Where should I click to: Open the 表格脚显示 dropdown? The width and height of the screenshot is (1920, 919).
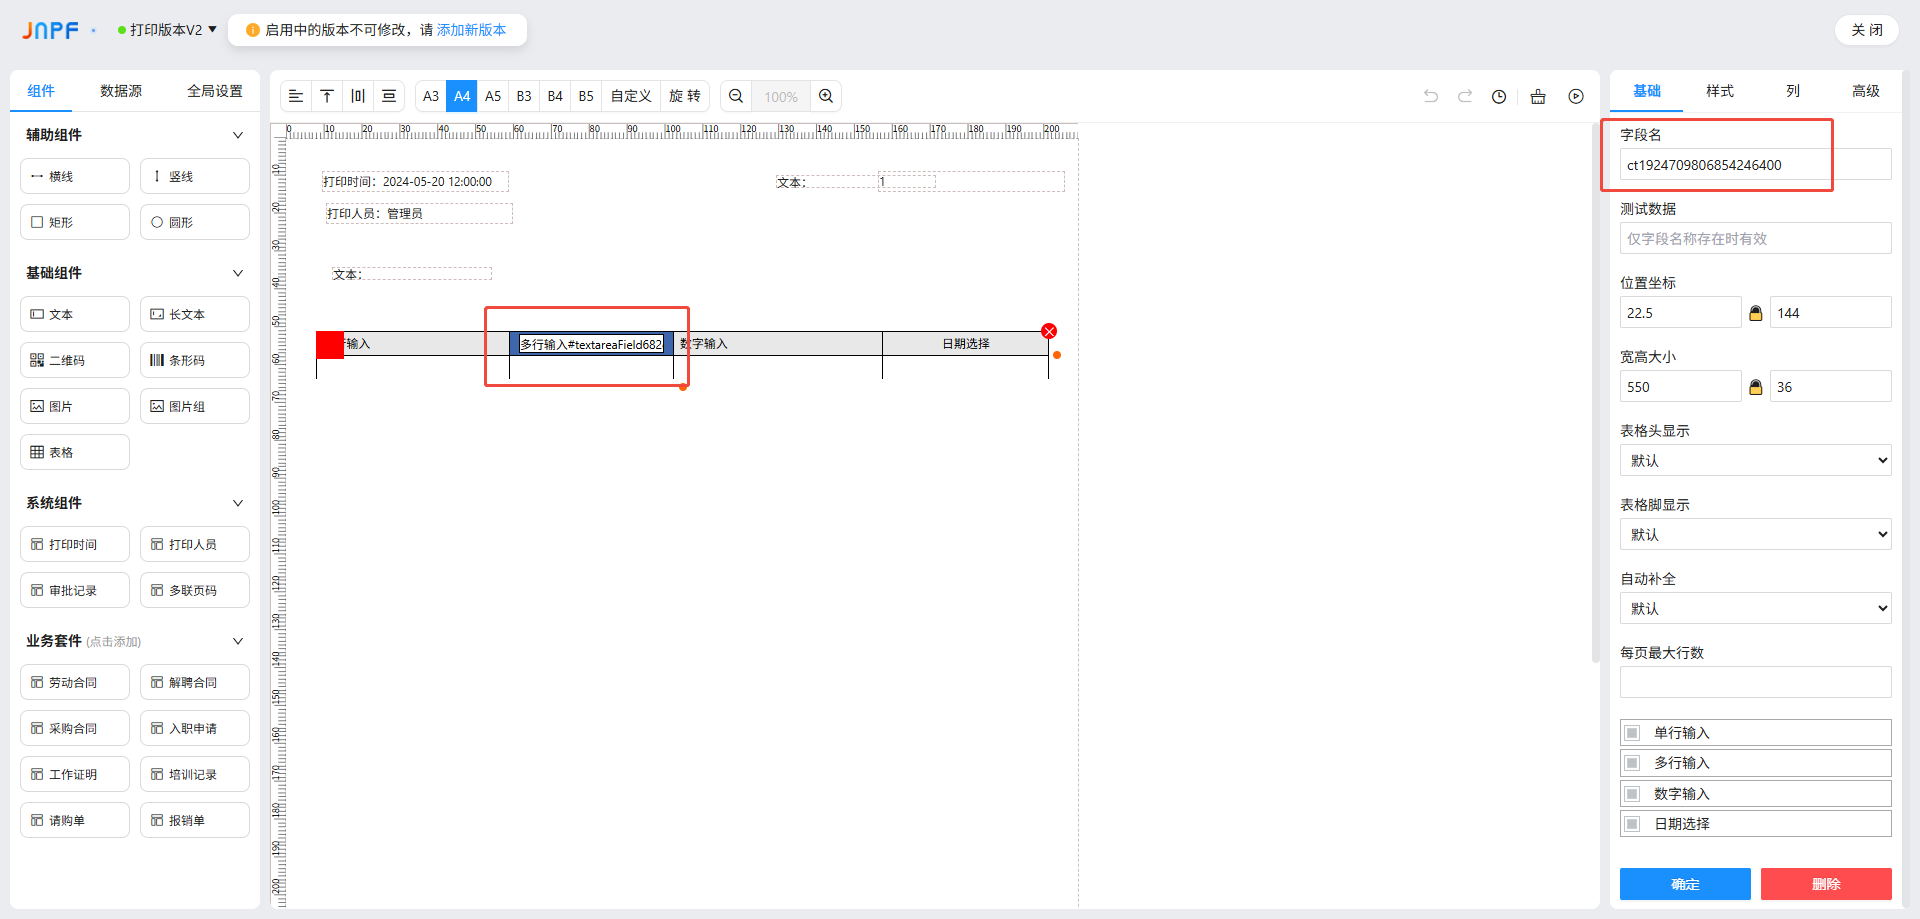click(x=1756, y=534)
